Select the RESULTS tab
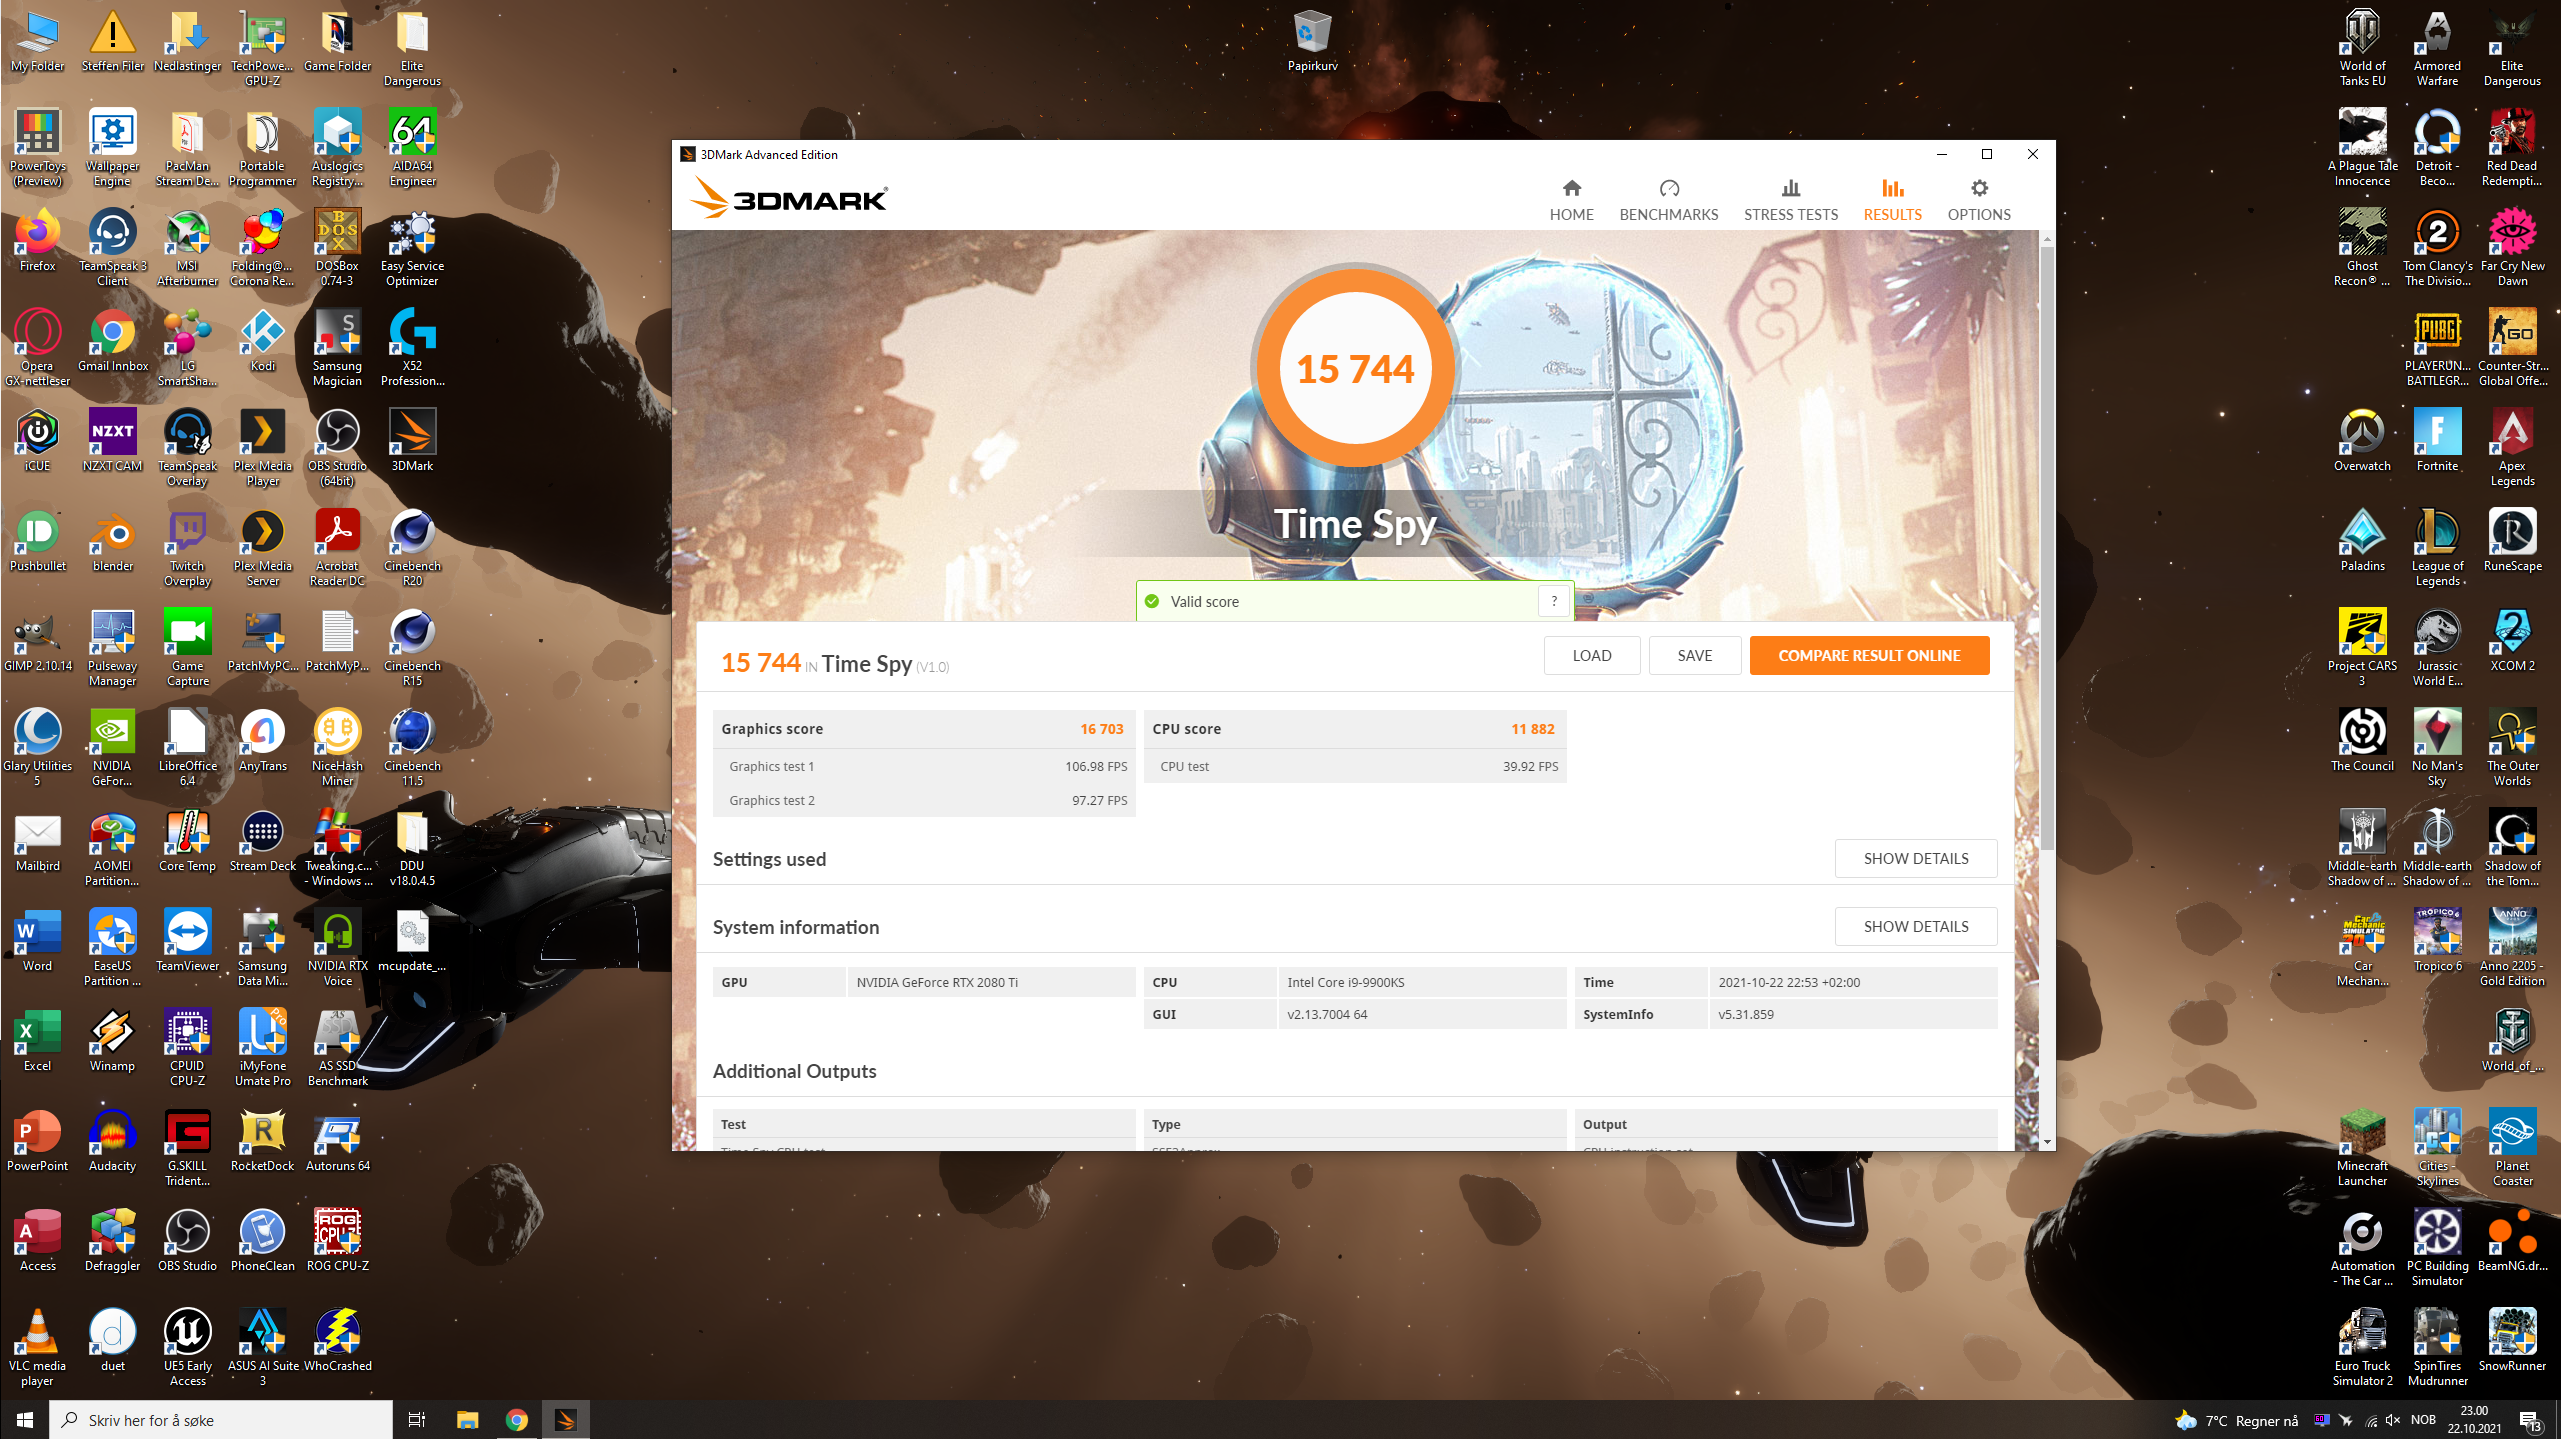 (1892, 199)
